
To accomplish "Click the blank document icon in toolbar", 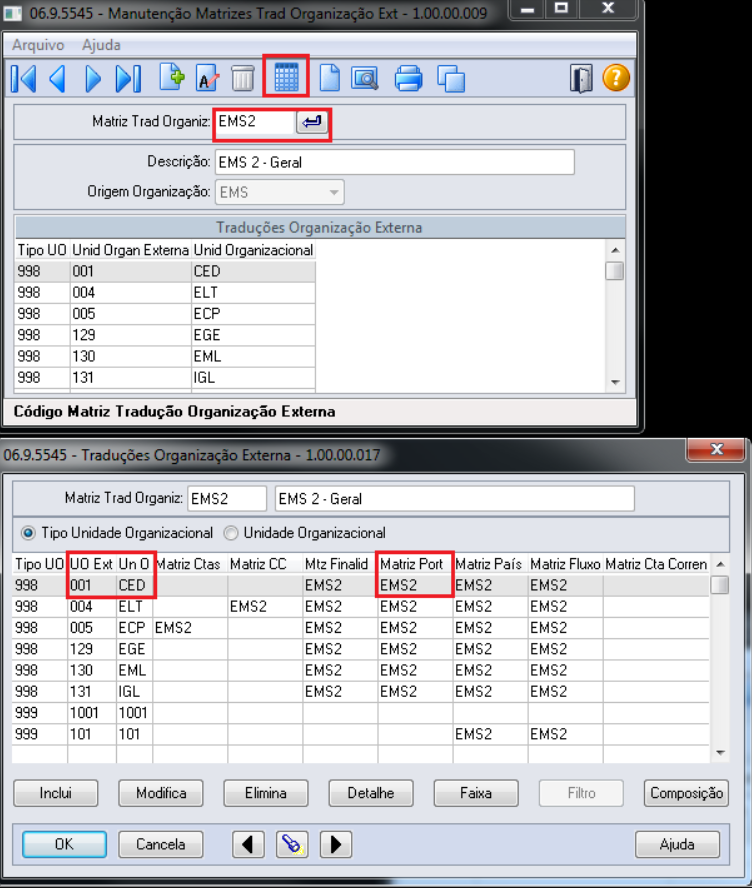I will tap(330, 78).
